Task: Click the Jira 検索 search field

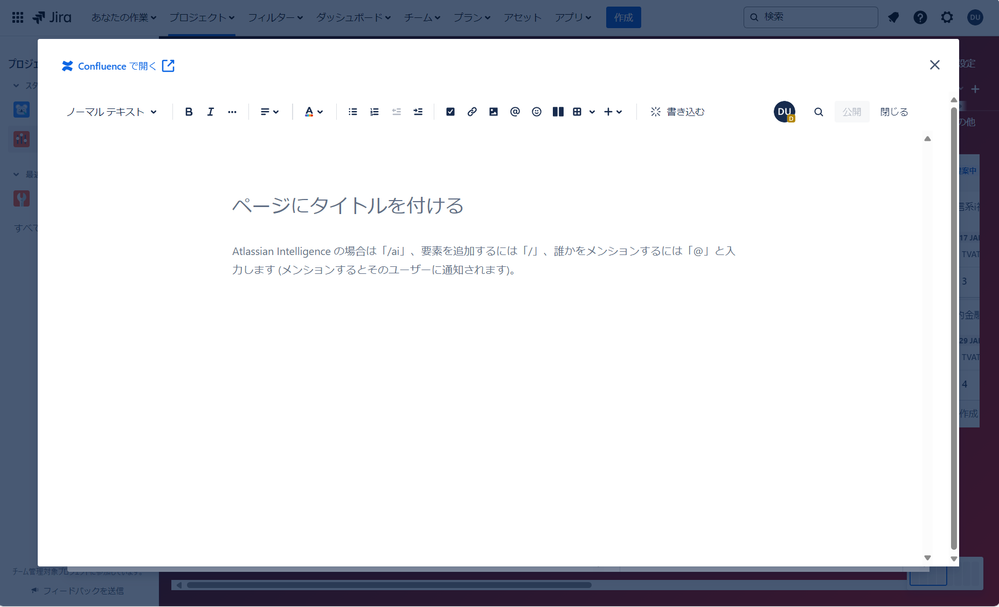Action: click(810, 17)
